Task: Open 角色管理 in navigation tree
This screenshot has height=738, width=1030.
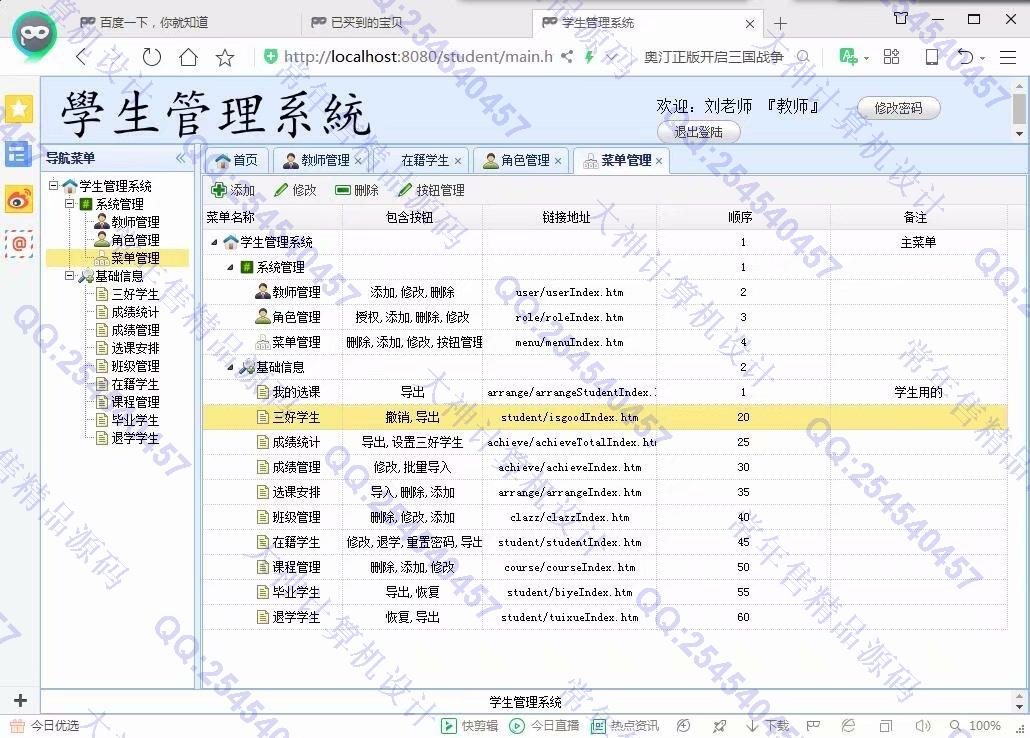Action: (x=135, y=240)
